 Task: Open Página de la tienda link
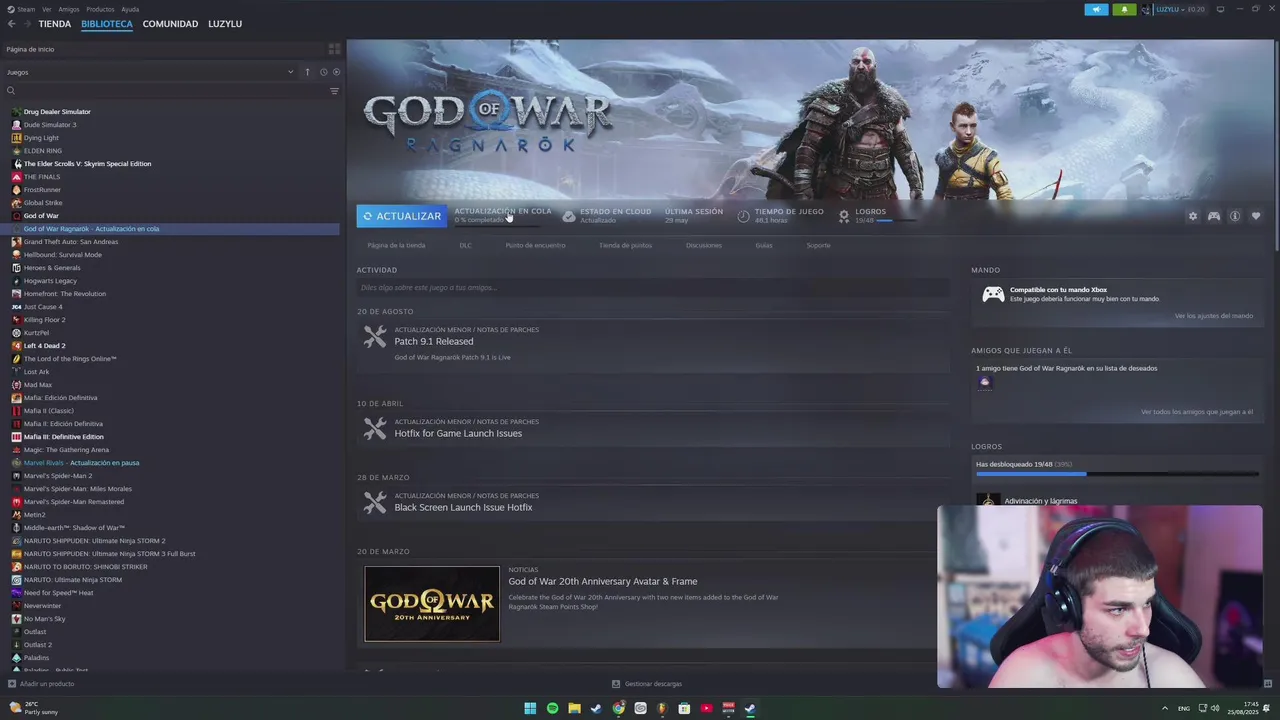coord(396,245)
